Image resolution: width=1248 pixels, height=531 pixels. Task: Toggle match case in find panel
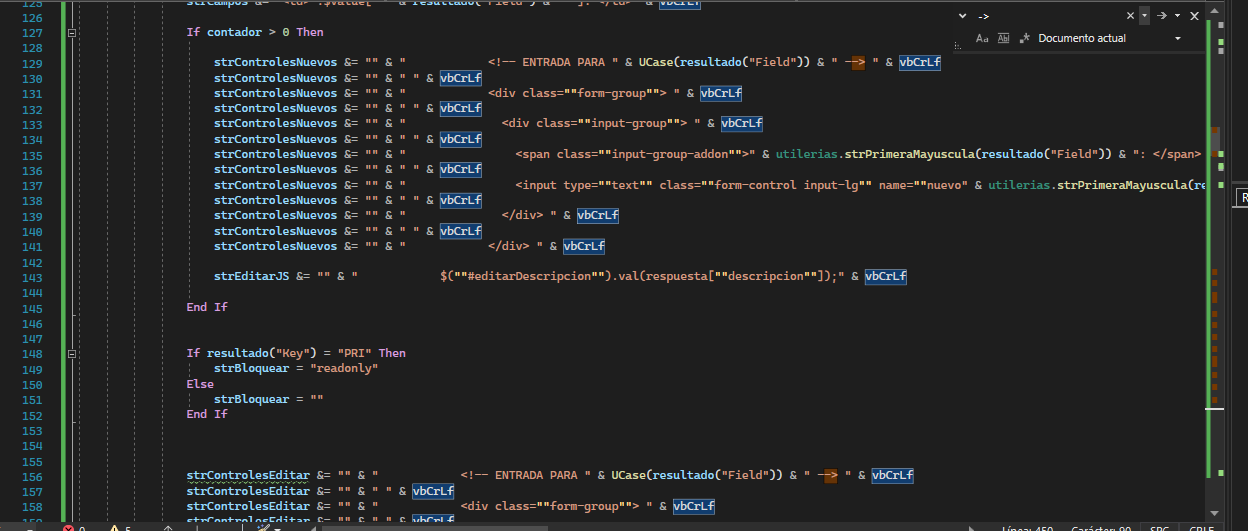coord(982,38)
